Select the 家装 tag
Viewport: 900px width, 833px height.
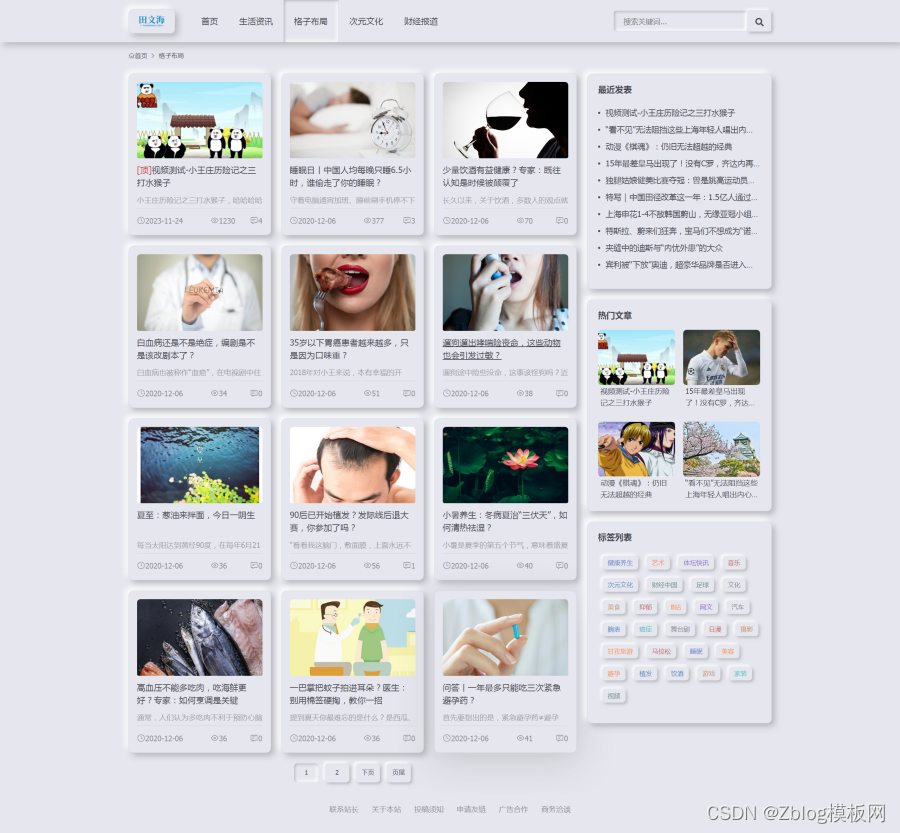point(740,673)
